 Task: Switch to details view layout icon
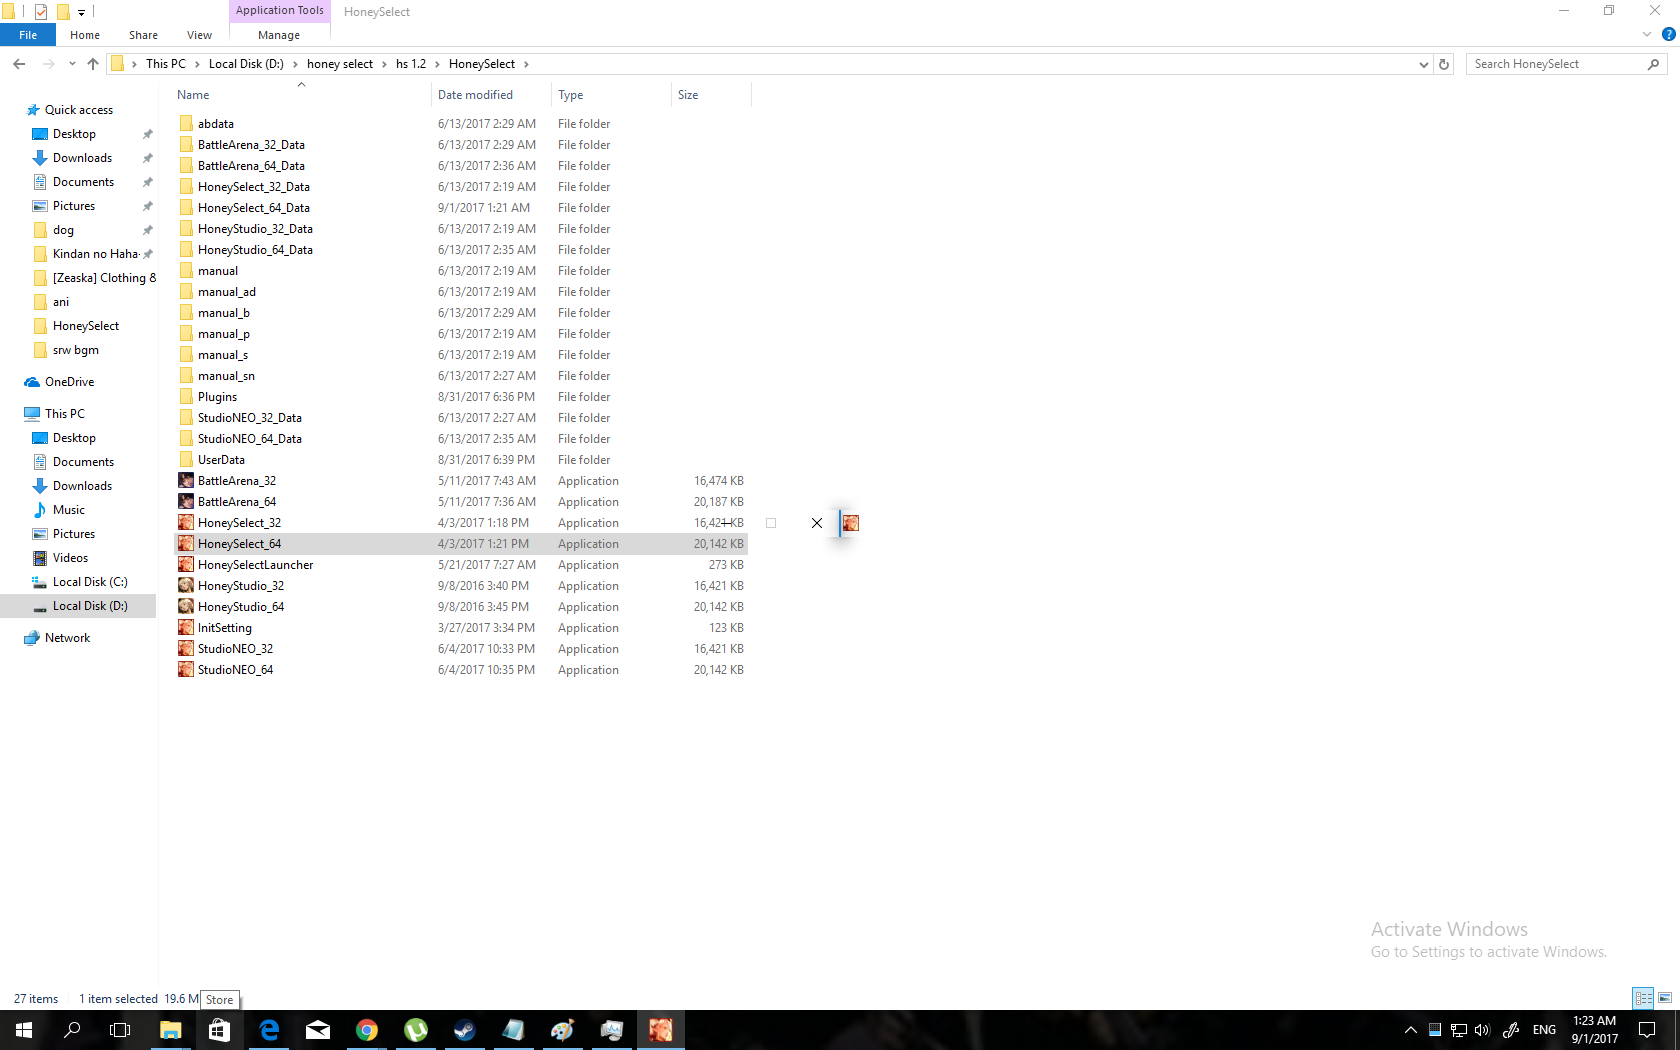[1643, 998]
